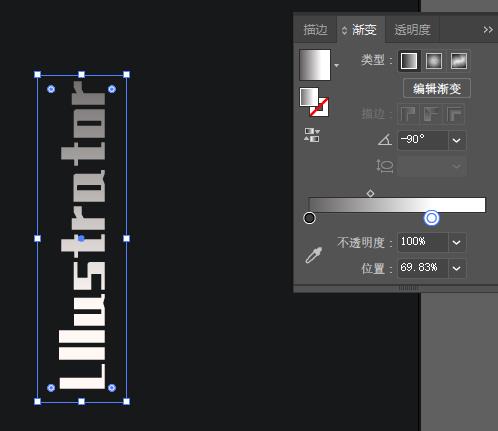The height and width of the screenshot is (431, 498).
Task: Open the 位置 dropdown arrow
Action: point(457,268)
